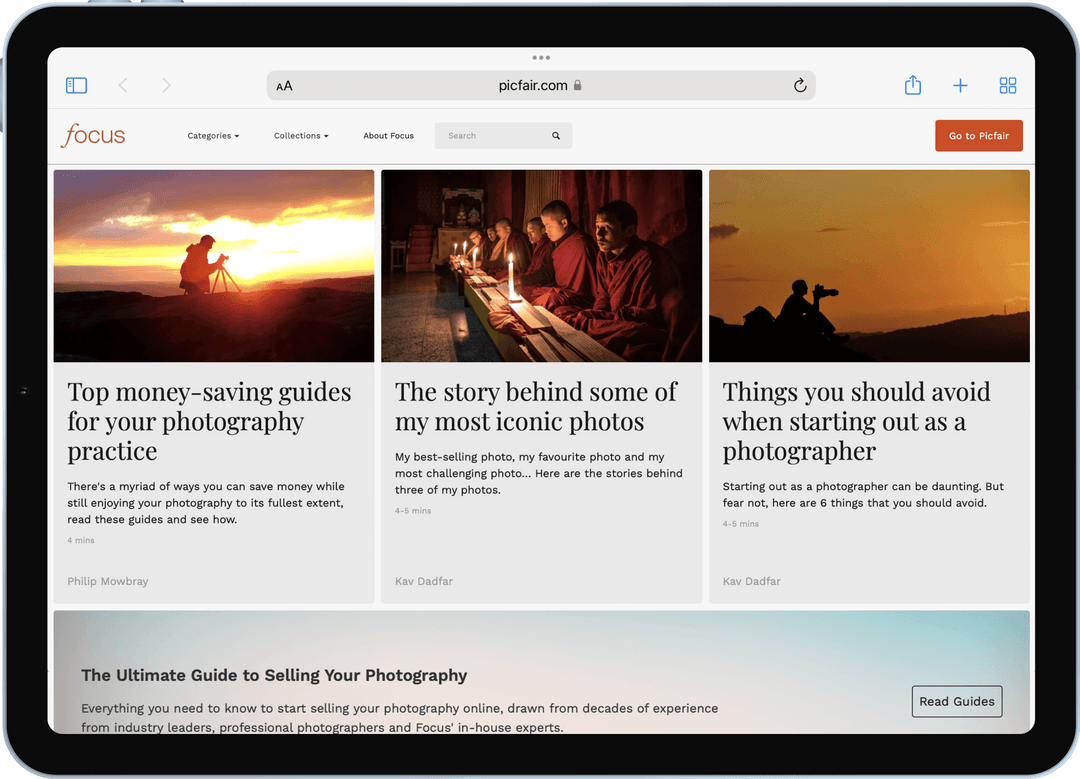Expand the Collections dropdown
The width and height of the screenshot is (1080, 779).
pos(301,135)
